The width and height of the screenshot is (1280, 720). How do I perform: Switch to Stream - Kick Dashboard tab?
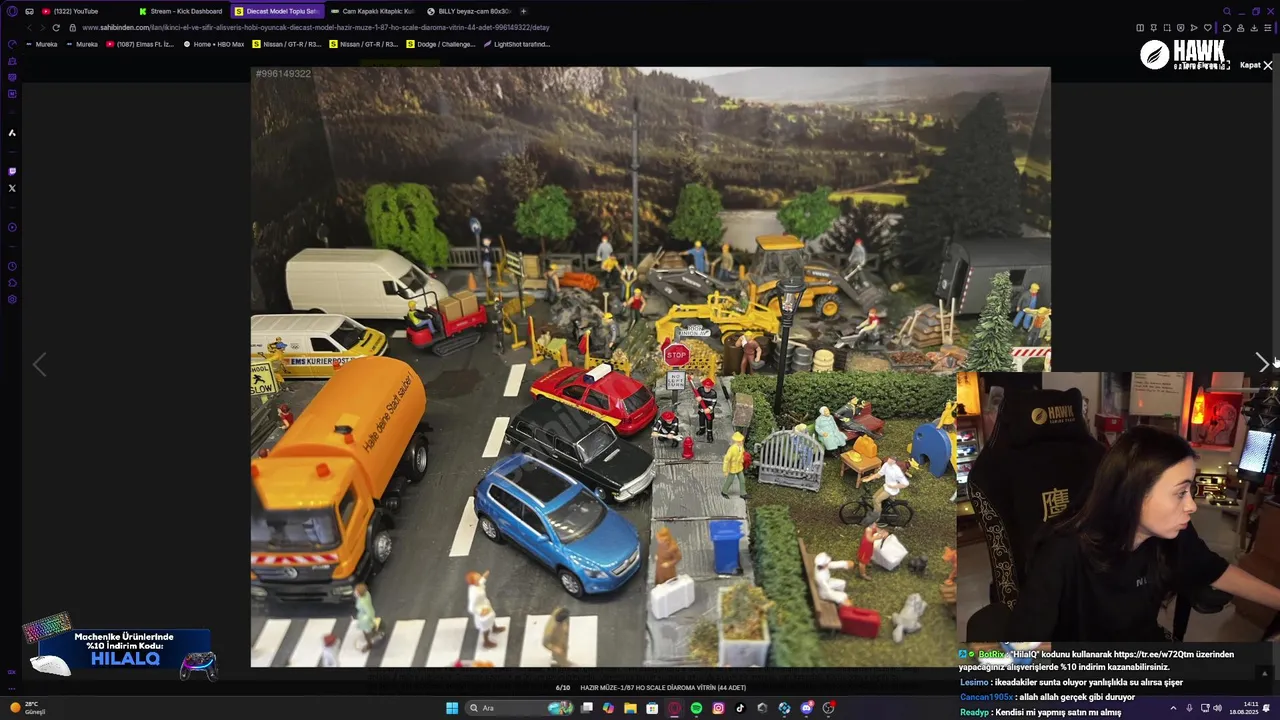(x=180, y=11)
